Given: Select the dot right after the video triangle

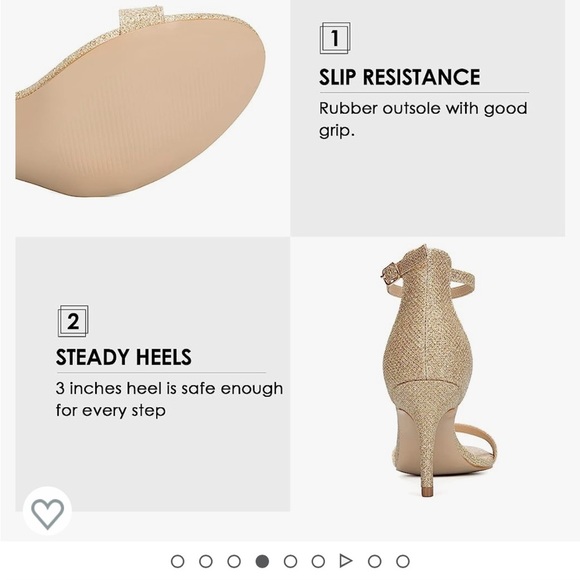Looking at the screenshot, I should tap(374, 561).
